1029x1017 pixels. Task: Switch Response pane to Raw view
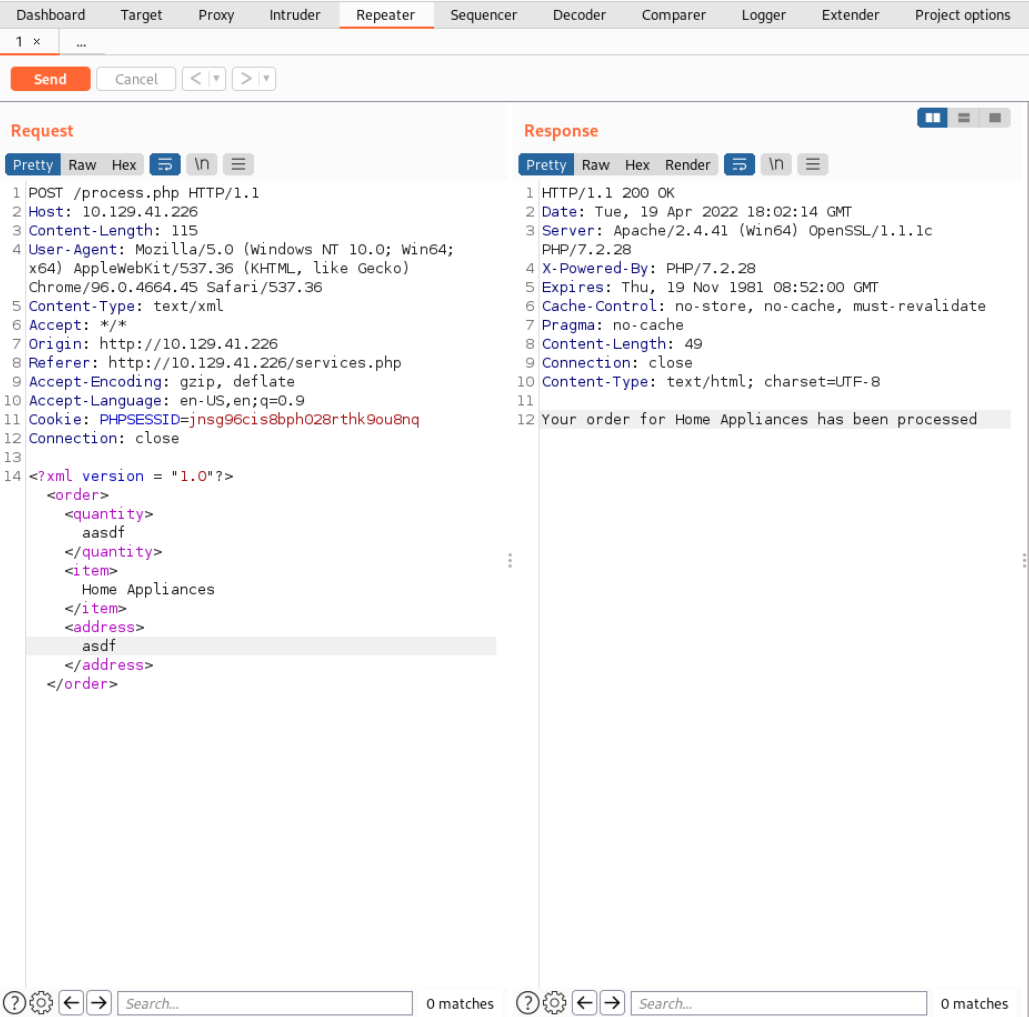click(595, 165)
